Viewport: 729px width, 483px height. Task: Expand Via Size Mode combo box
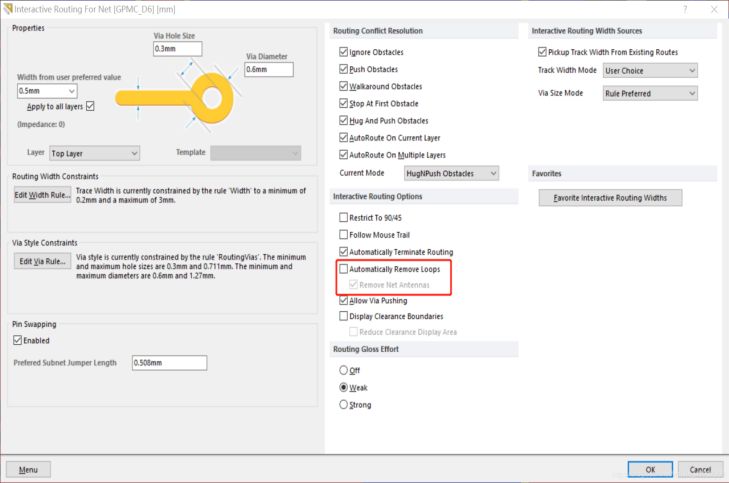click(650, 93)
